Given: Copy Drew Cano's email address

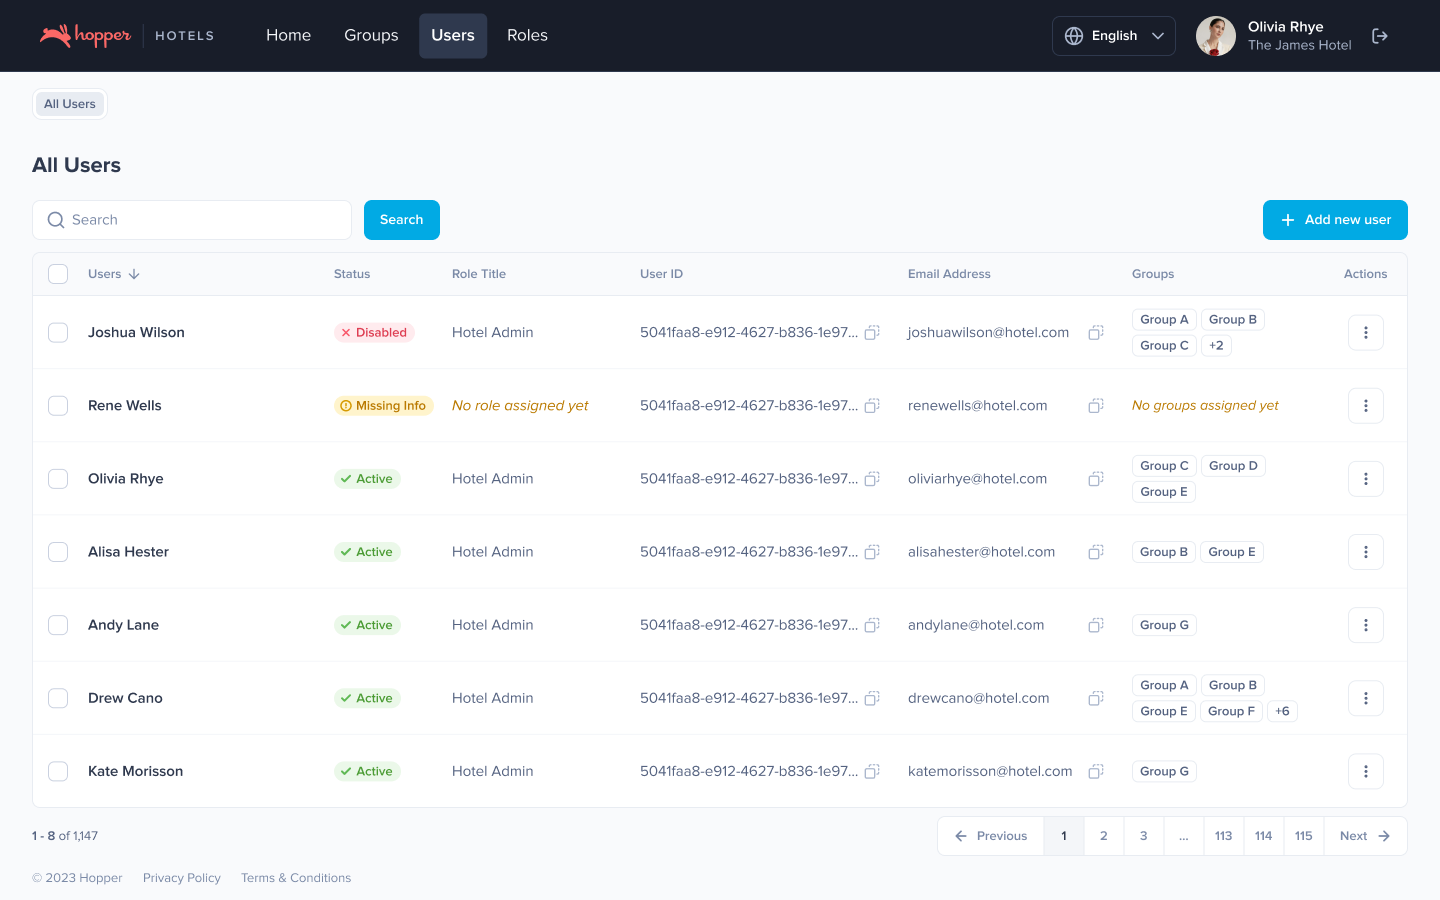Looking at the screenshot, I should [1096, 698].
